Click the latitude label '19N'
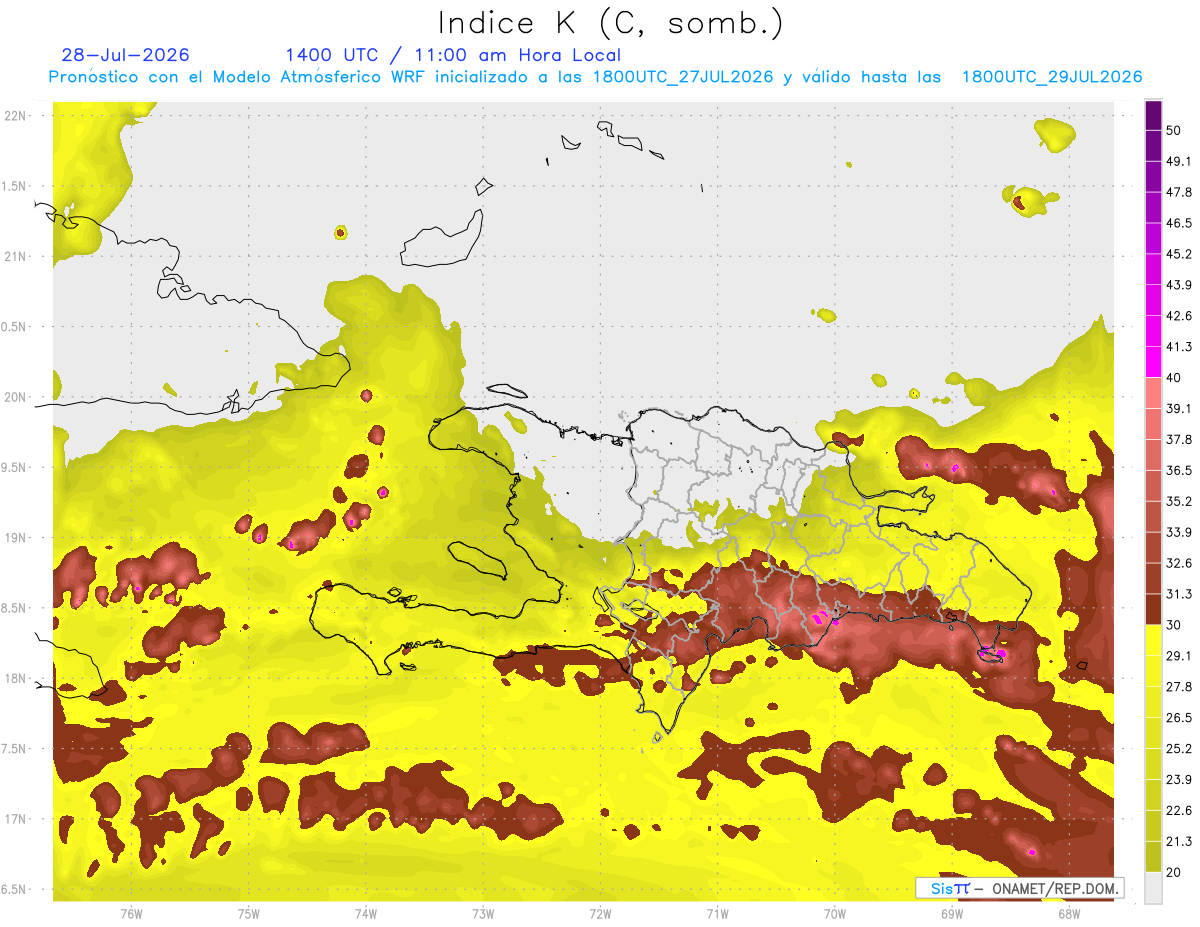The height and width of the screenshot is (927, 1200). pyautogui.click(x=17, y=538)
